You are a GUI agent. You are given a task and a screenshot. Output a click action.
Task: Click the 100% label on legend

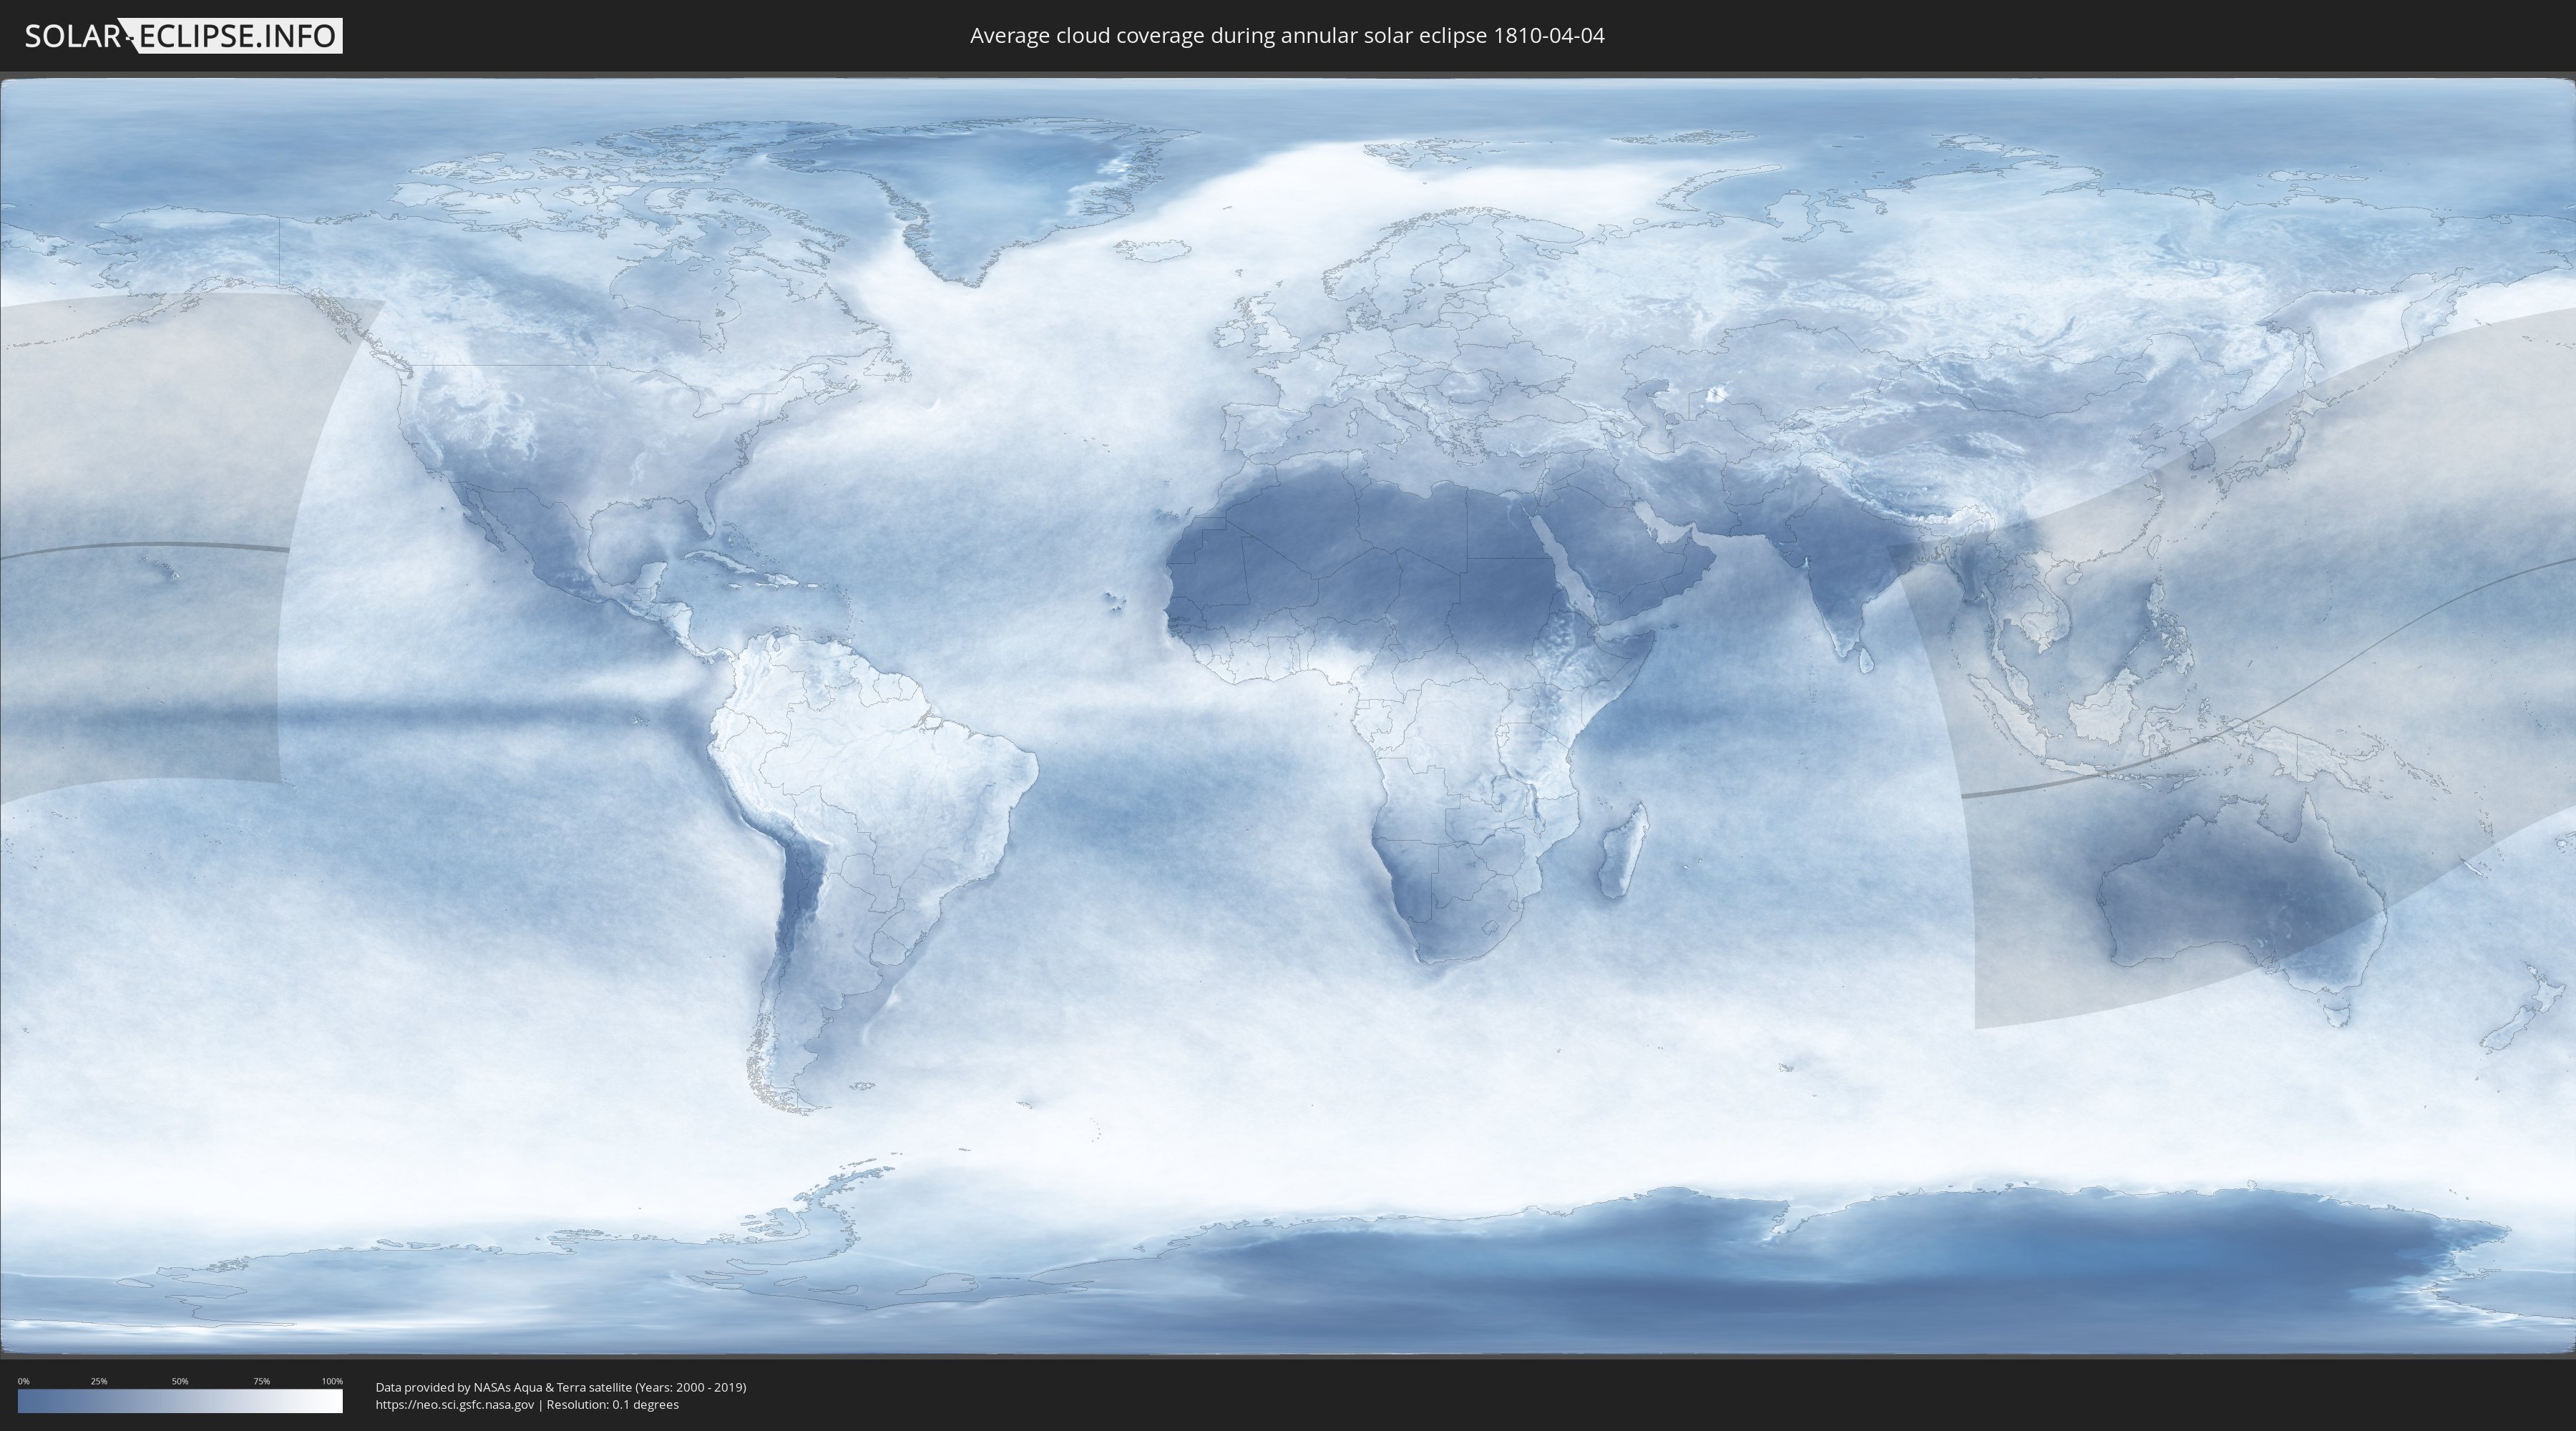pos(332,1381)
